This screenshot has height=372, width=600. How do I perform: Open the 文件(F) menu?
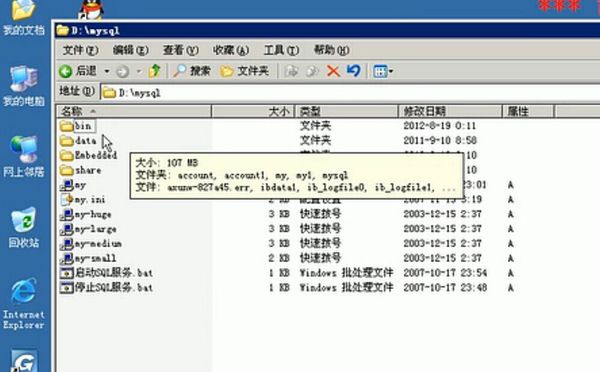pyautogui.click(x=80, y=50)
